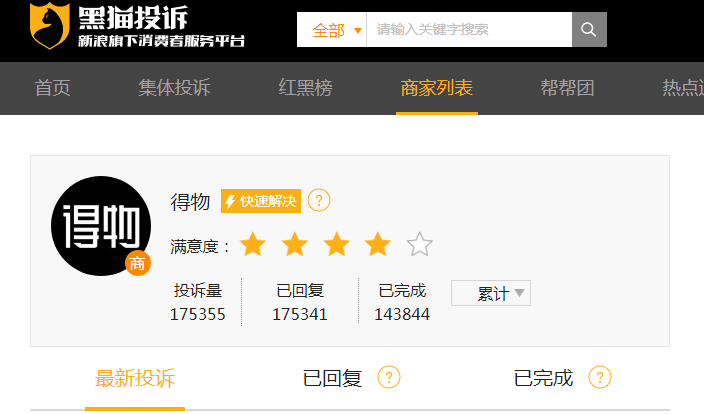Click the orange 商 merchant badge
The height and width of the screenshot is (414, 704).
(x=137, y=263)
